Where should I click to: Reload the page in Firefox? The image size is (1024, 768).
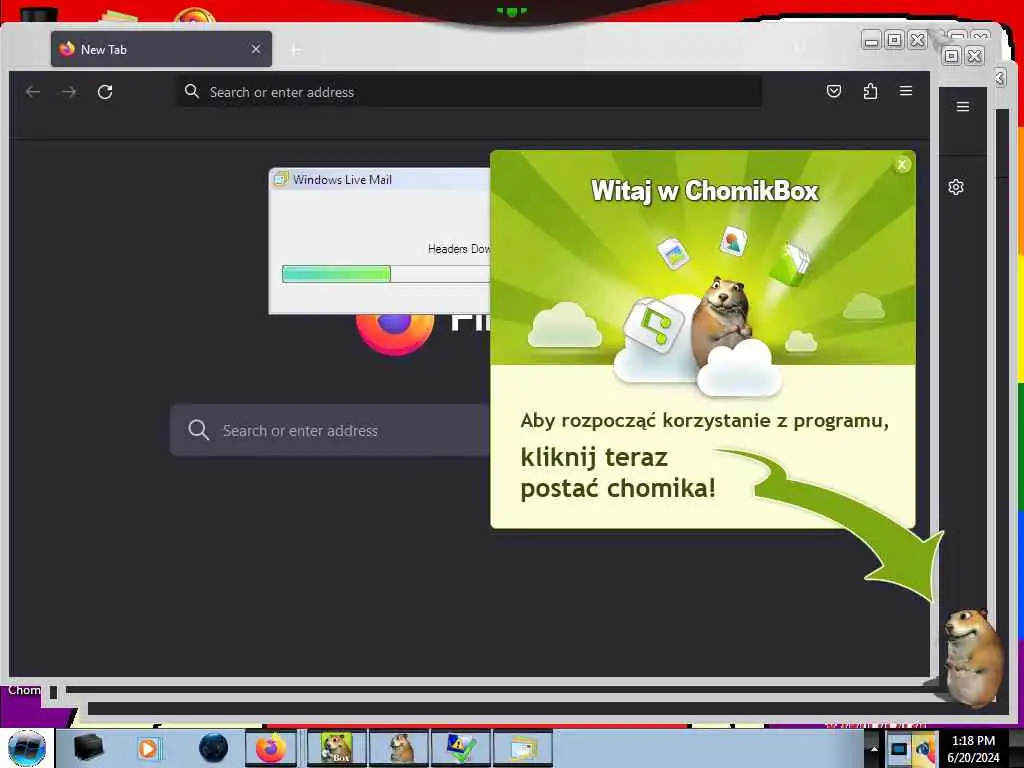tap(105, 92)
